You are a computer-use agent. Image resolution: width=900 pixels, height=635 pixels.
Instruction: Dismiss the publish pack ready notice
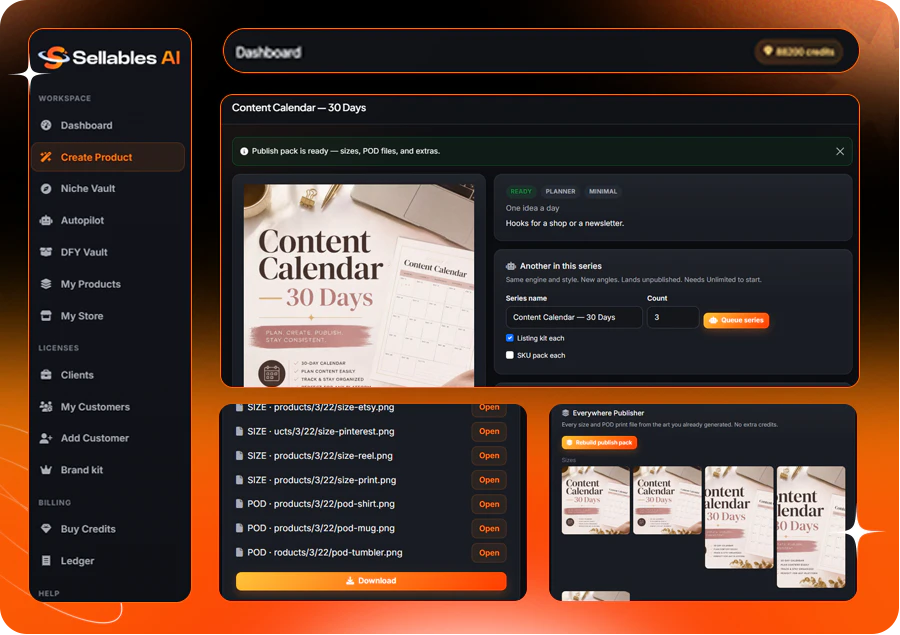click(840, 152)
